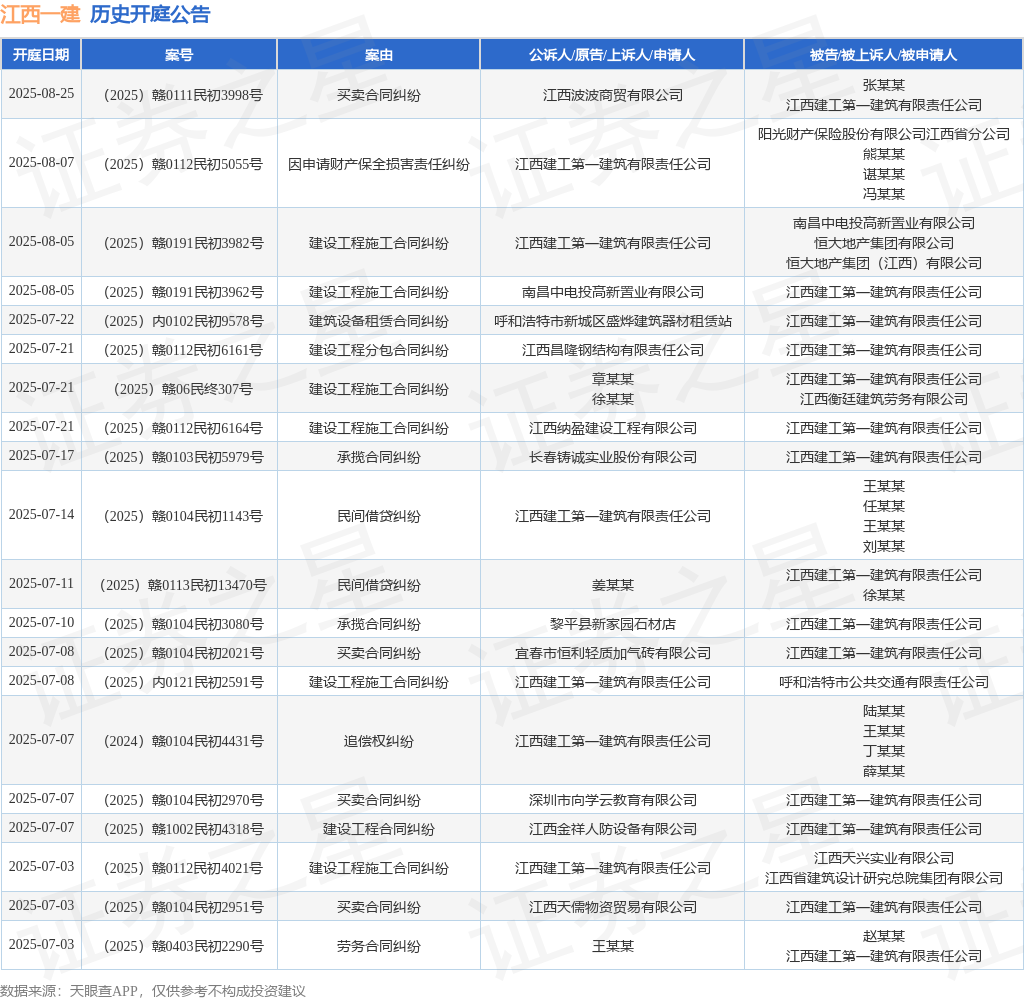The width and height of the screenshot is (1024, 1000).
Task: Click defendant 陆某某
Action: [x=884, y=711]
